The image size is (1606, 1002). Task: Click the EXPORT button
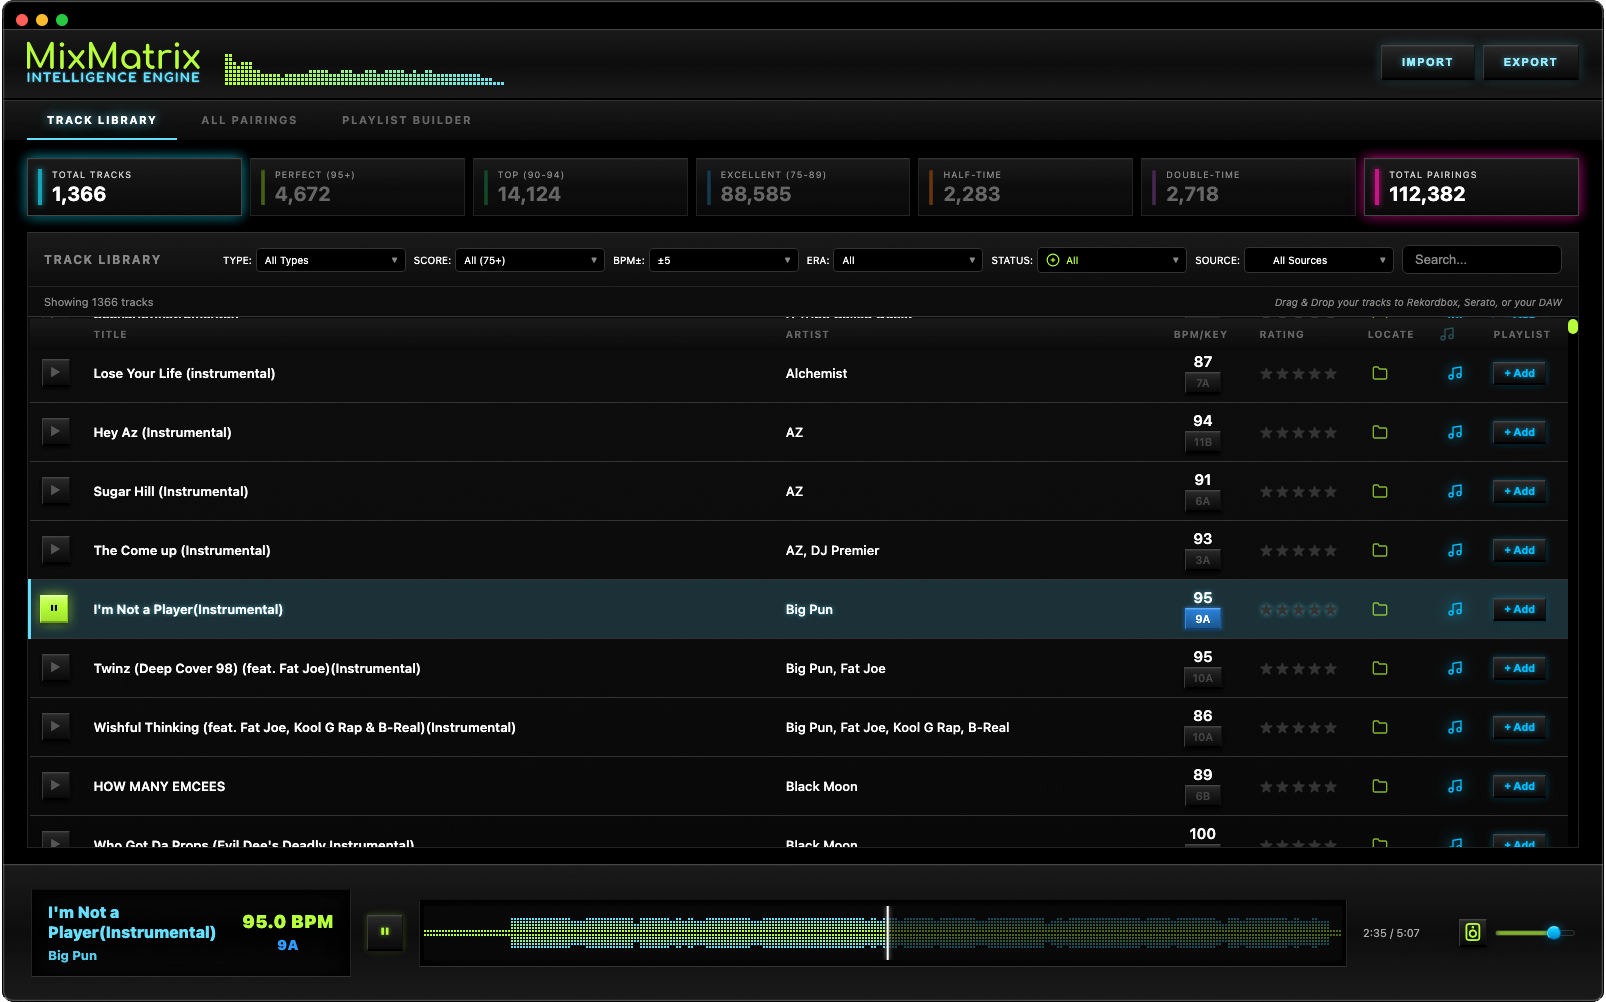(x=1530, y=61)
